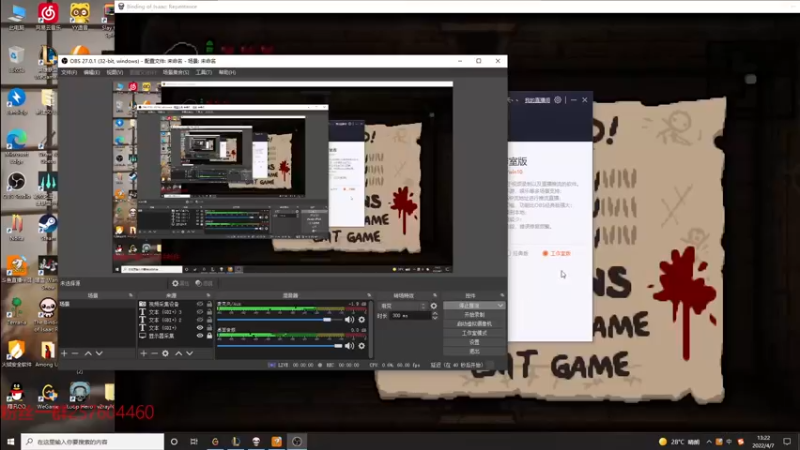Open Steam desktop shortcut

[x=48, y=228]
